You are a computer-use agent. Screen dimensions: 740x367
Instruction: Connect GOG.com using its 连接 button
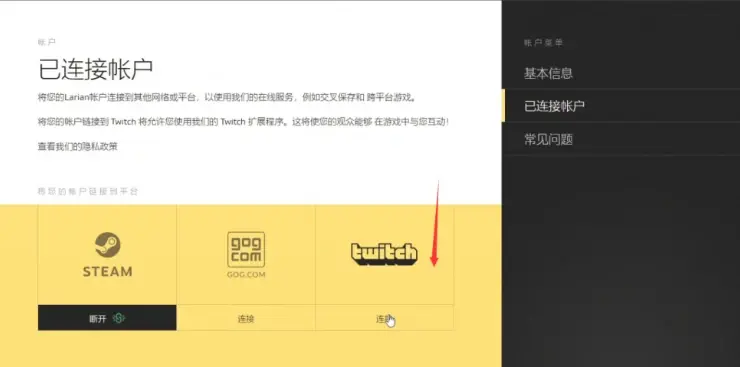coord(246,317)
